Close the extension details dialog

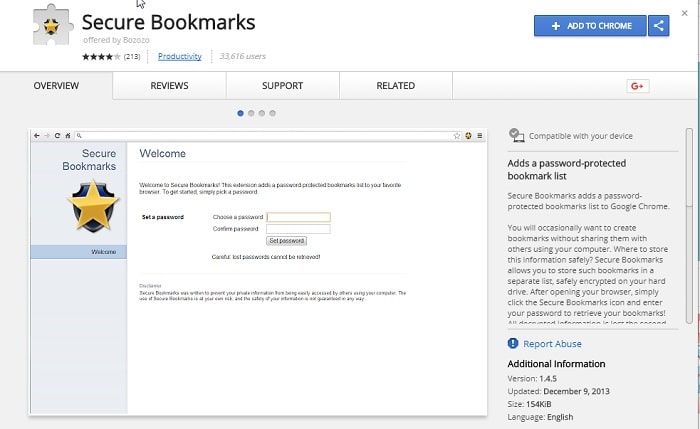[x=684, y=13]
